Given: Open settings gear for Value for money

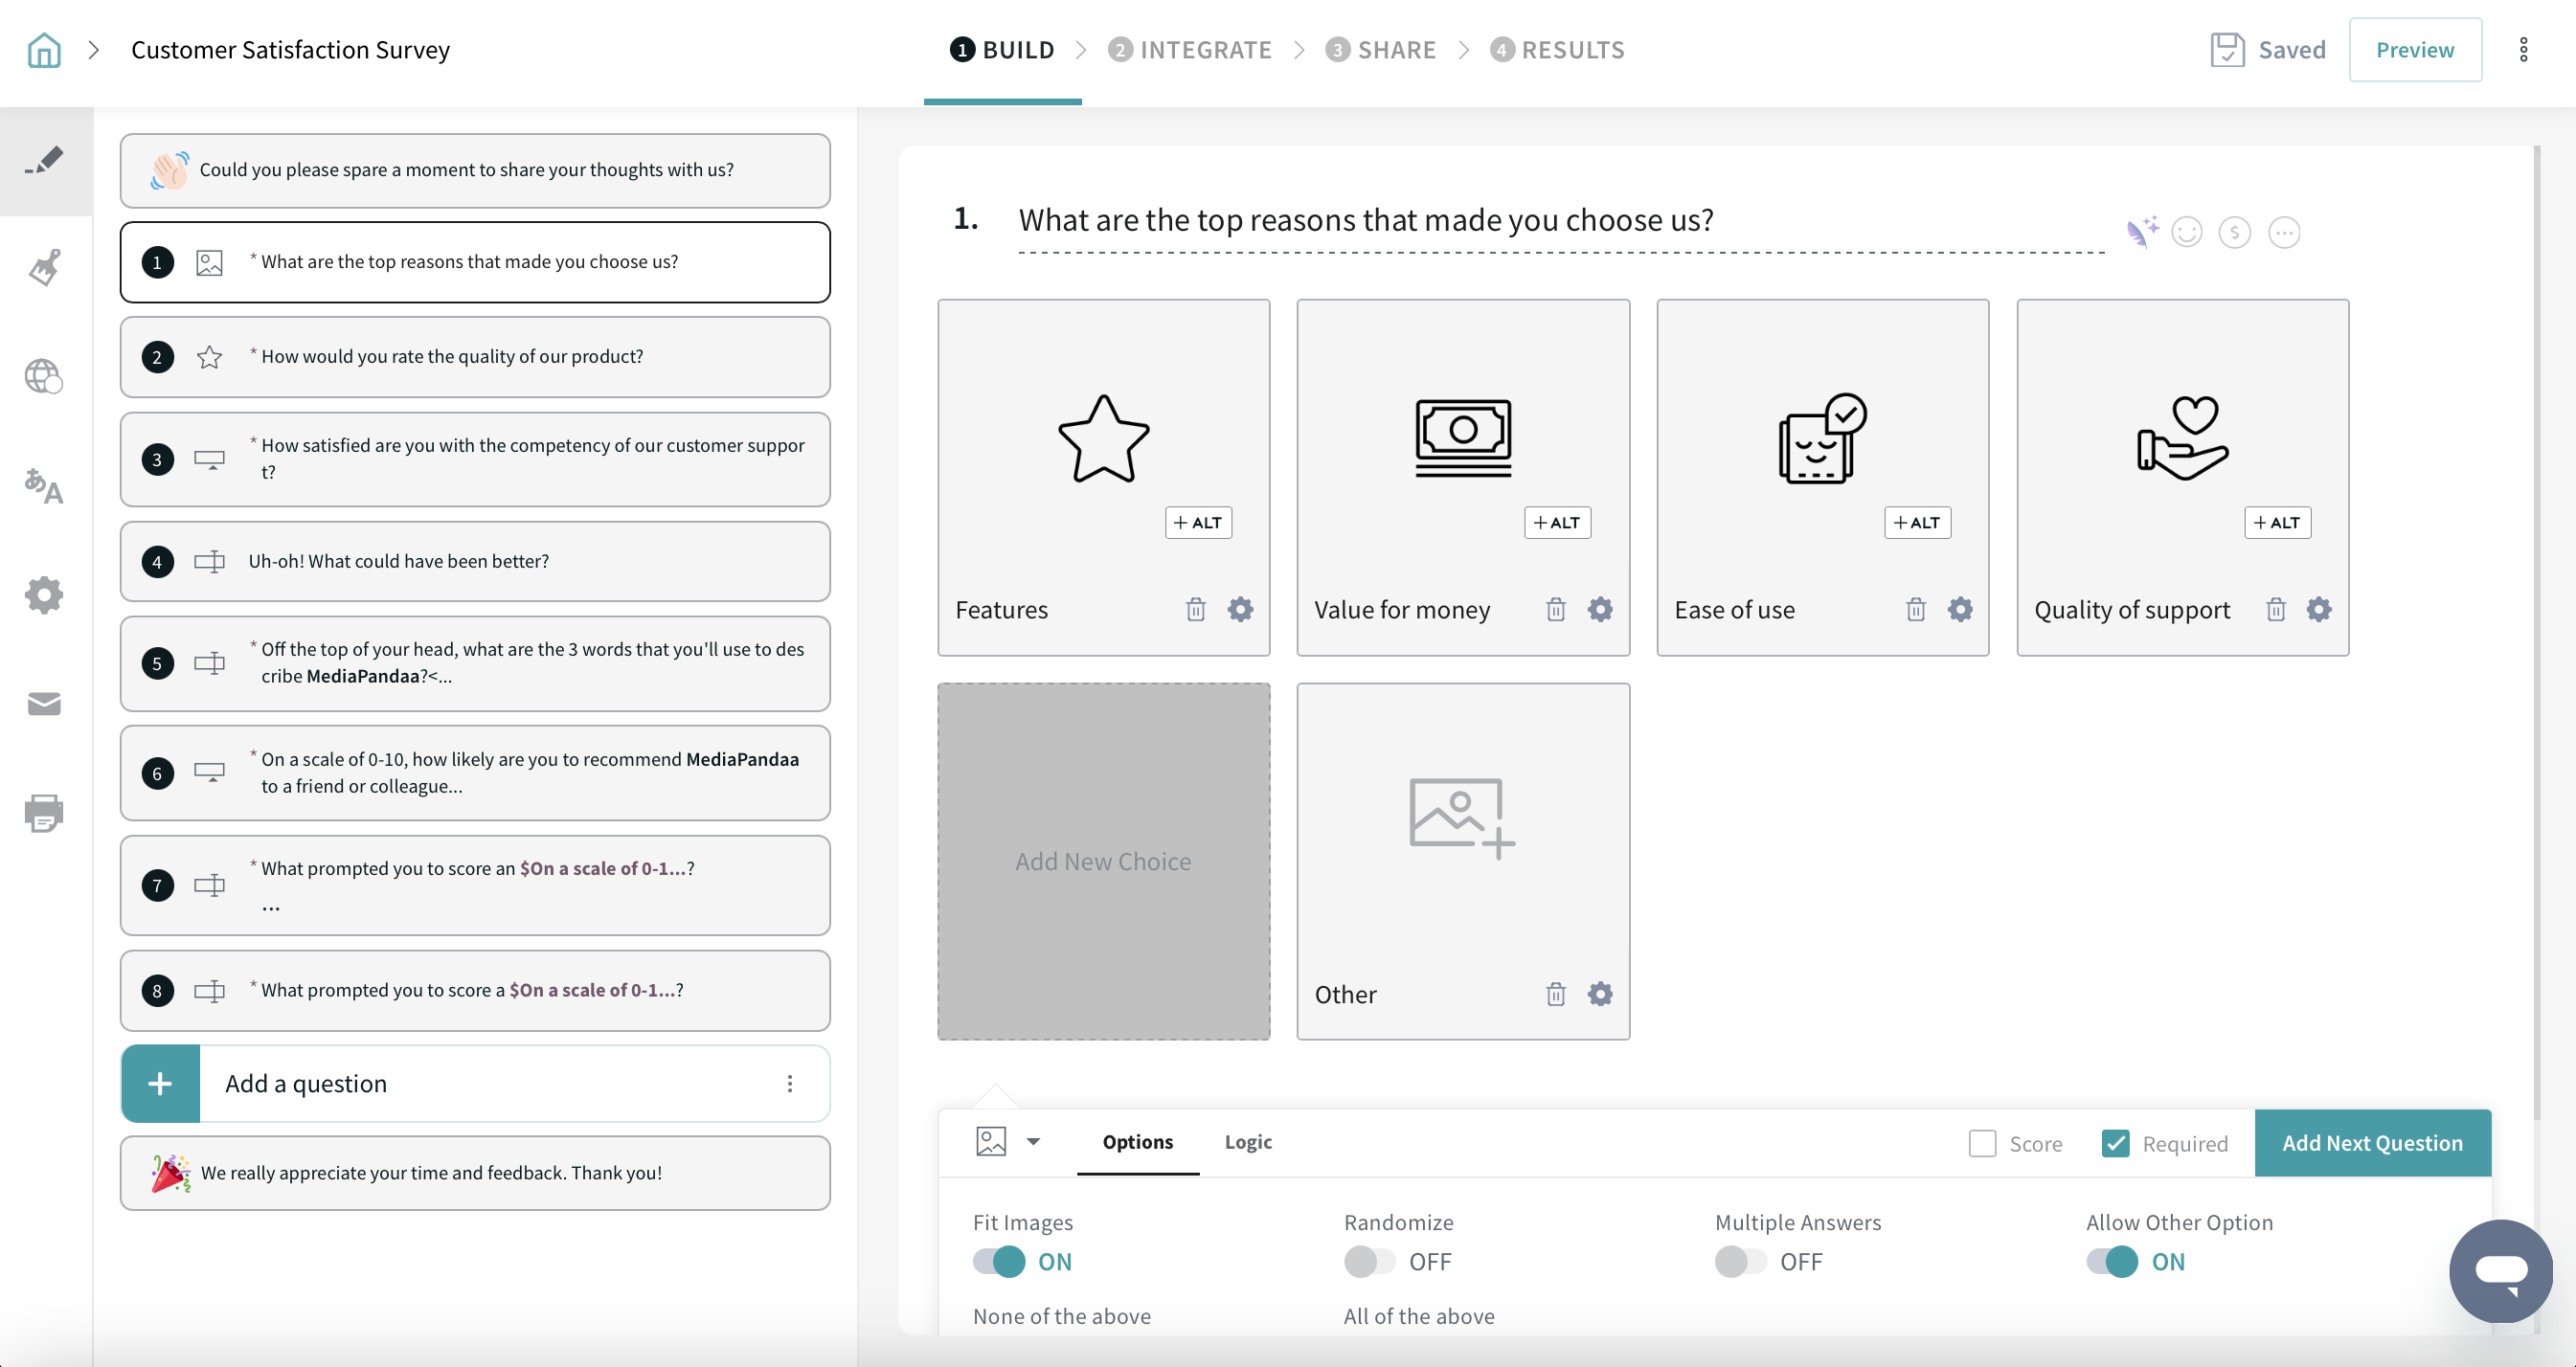Looking at the screenshot, I should [1600, 609].
